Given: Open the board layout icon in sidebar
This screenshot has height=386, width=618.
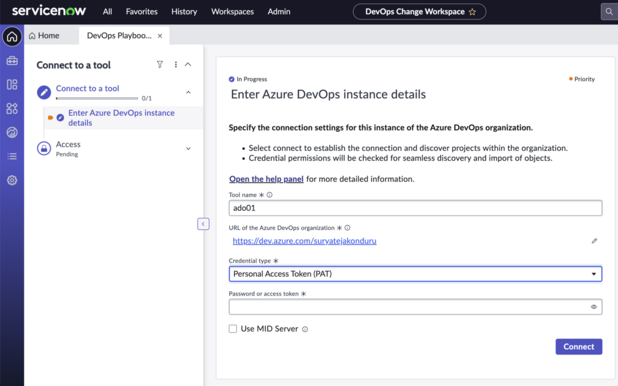Looking at the screenshot, I should click(12, 84).
